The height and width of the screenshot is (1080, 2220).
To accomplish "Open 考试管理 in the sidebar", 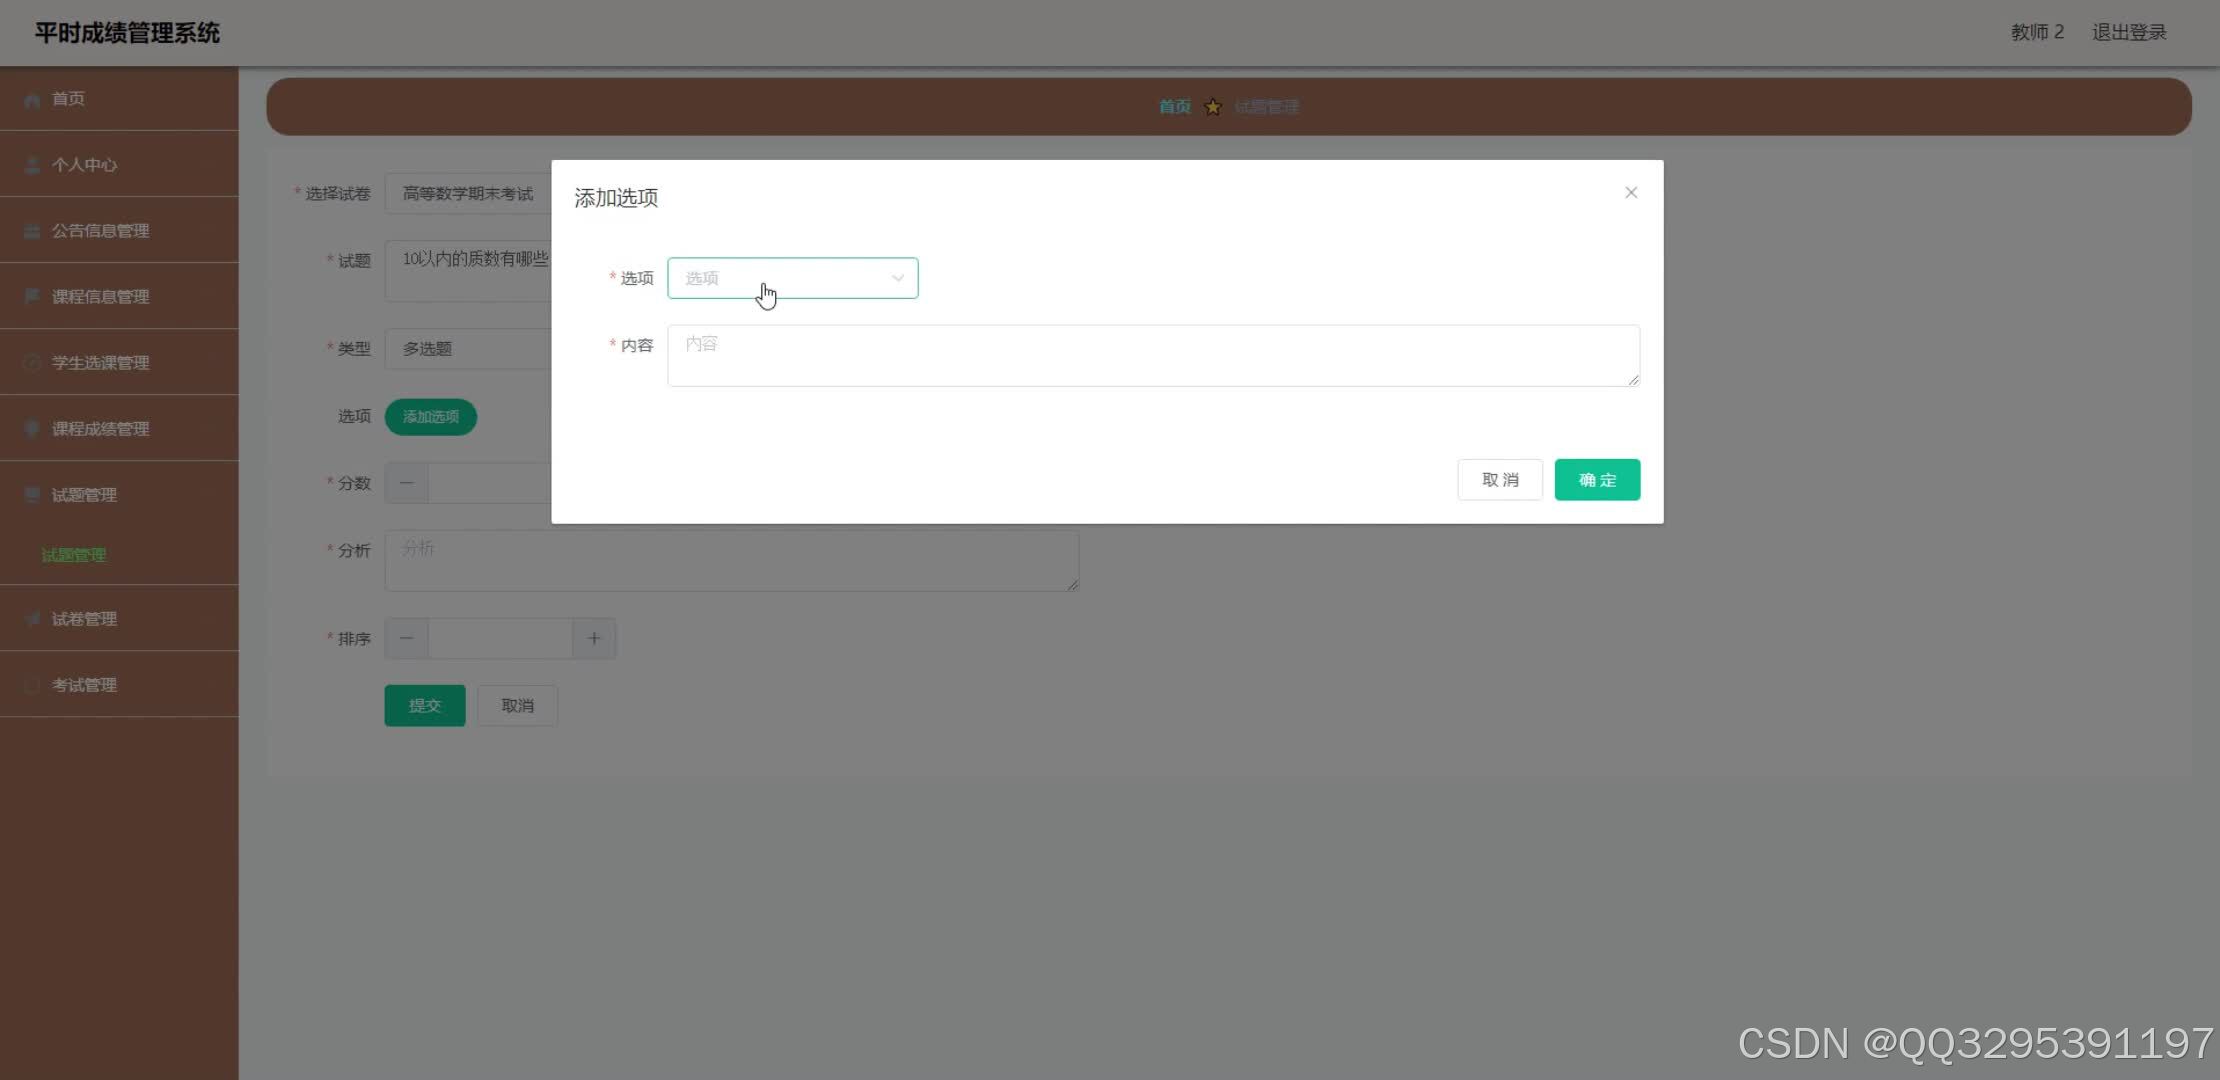I will click(x=119, y=684).
